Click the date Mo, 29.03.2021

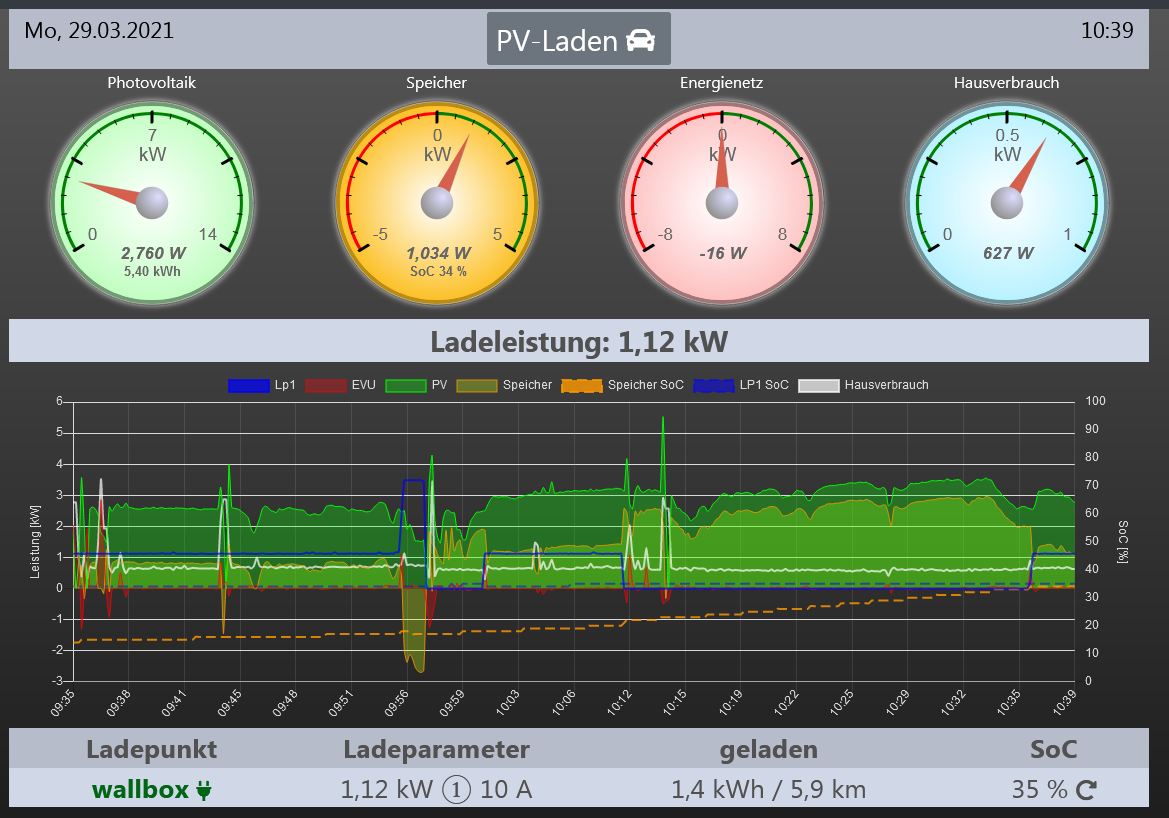point(99,31)
